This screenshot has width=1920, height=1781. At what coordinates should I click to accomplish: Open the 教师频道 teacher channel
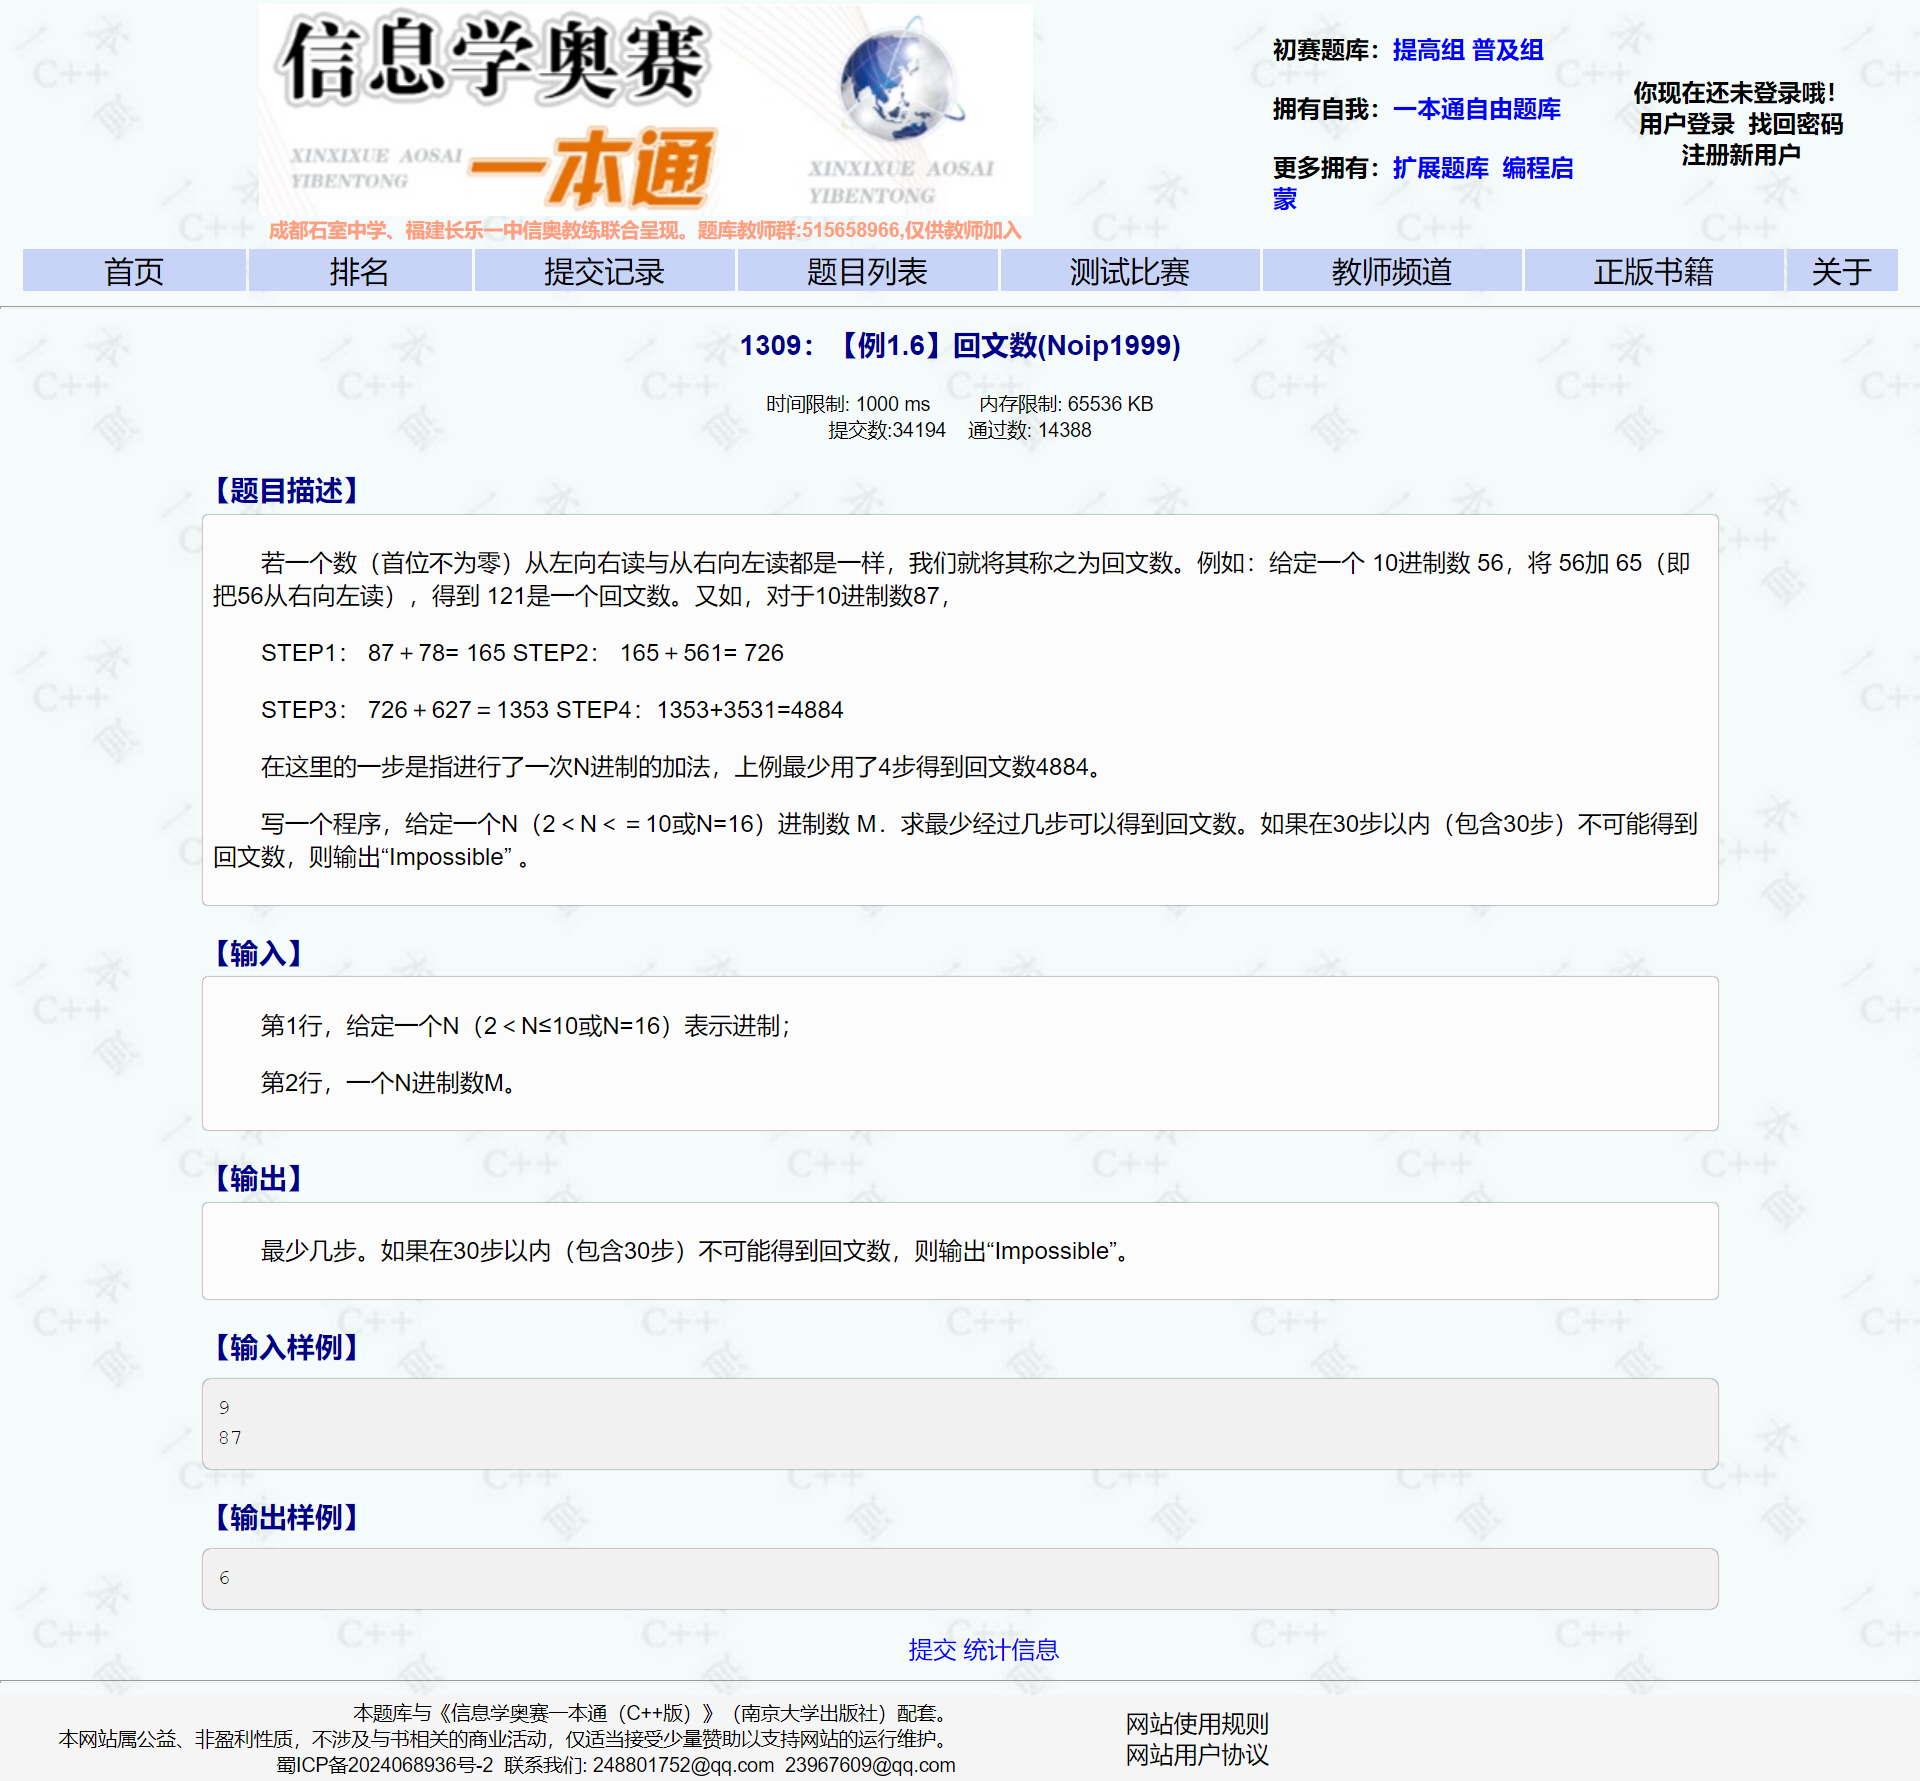coord(1391,271)
